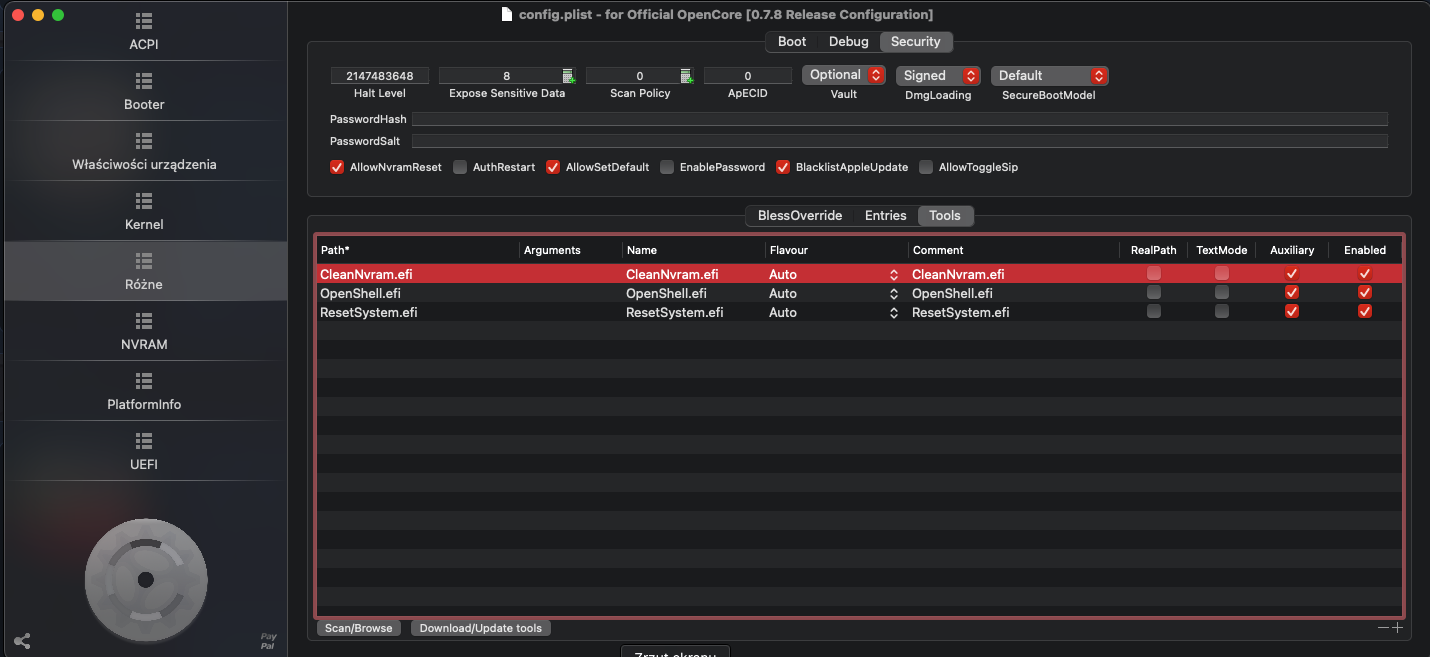This screenshot has height=657, width=1430.
Task: Click the PayPal donate icon
Action: pyautogui.click(x=268, y=641)
